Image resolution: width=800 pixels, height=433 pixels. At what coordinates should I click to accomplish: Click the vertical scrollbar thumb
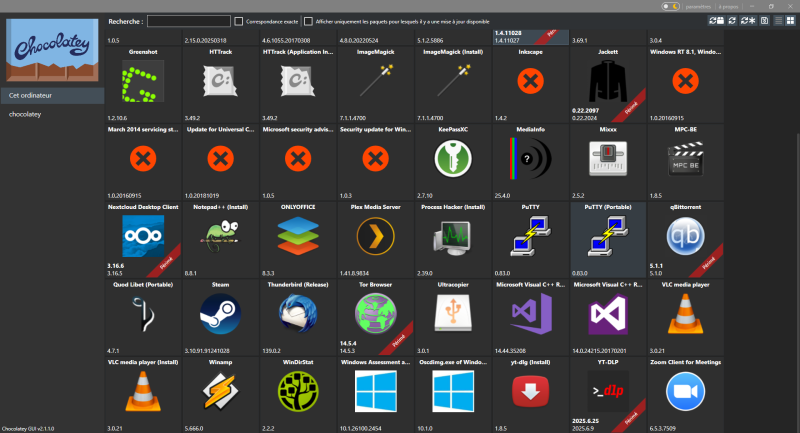coord(797,283)
